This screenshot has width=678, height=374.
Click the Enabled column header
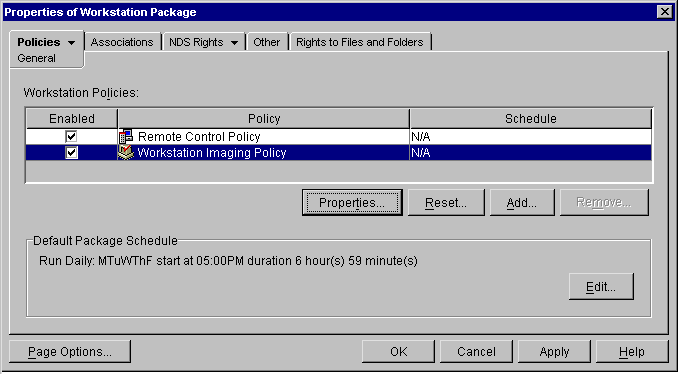[x=72, y=118]
